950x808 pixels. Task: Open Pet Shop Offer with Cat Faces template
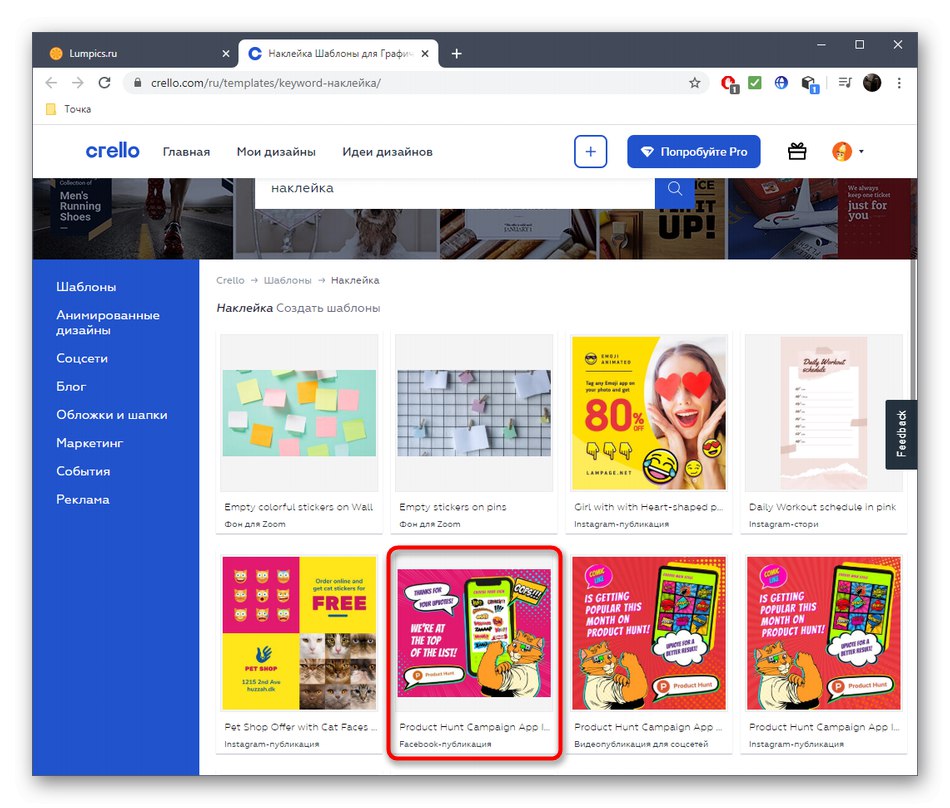299,633
